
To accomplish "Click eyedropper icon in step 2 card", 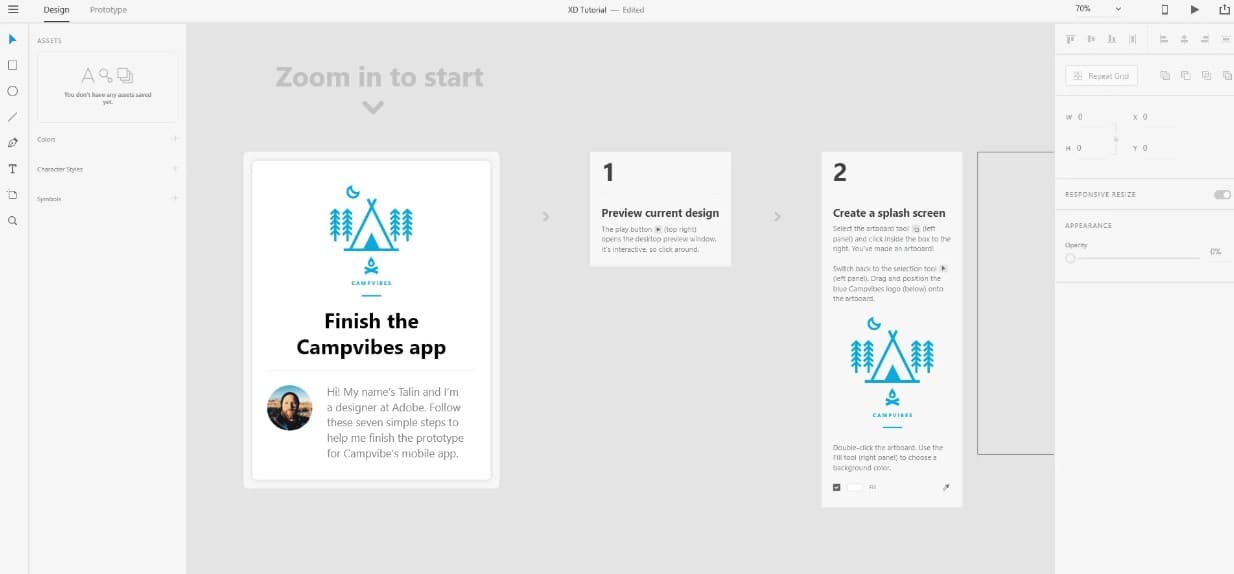I will [946, 487].
